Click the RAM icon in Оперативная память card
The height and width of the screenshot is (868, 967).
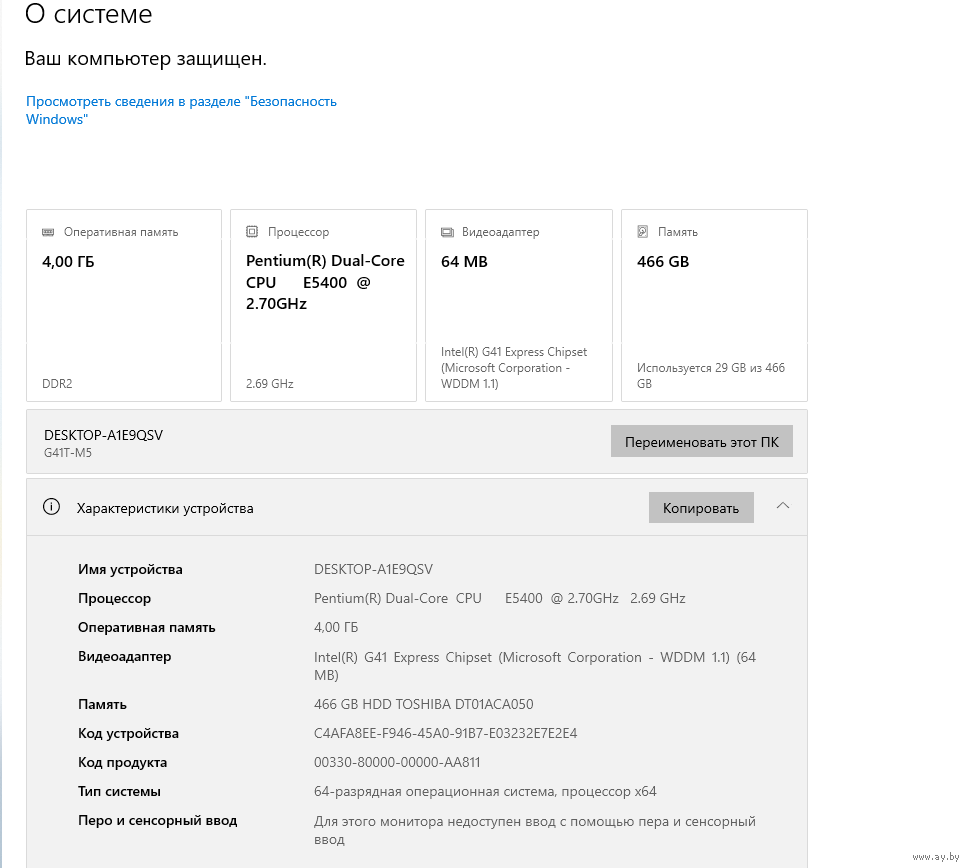(48, 232)
